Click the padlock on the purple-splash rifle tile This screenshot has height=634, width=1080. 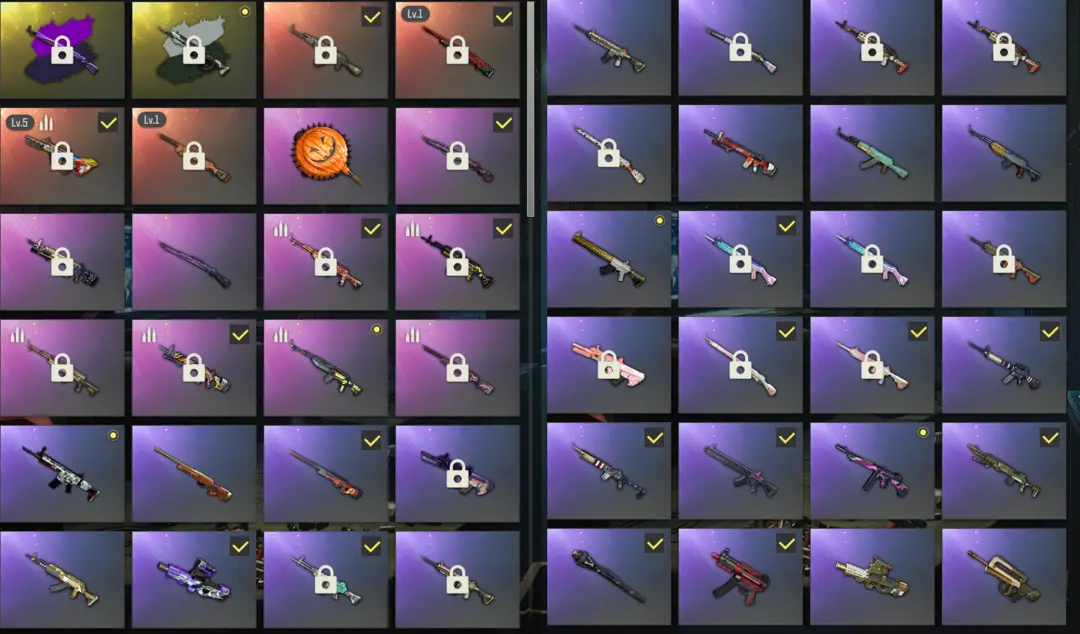pyautogui.click(x=62, y=50)
